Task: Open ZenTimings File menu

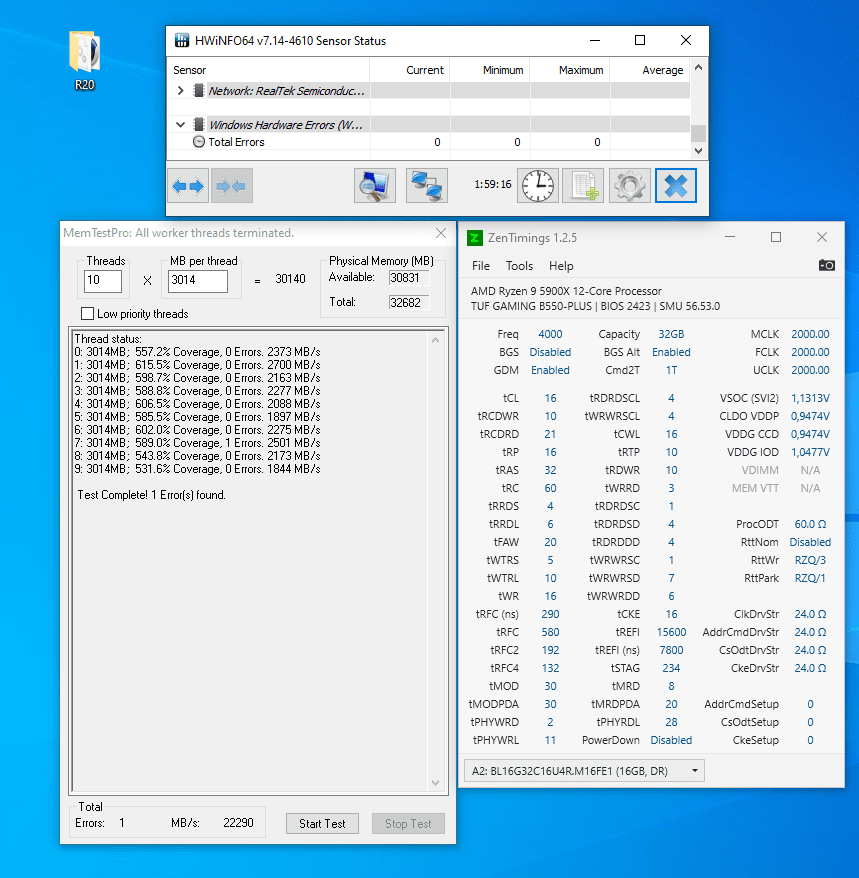Action: click(x=480, y=266)
